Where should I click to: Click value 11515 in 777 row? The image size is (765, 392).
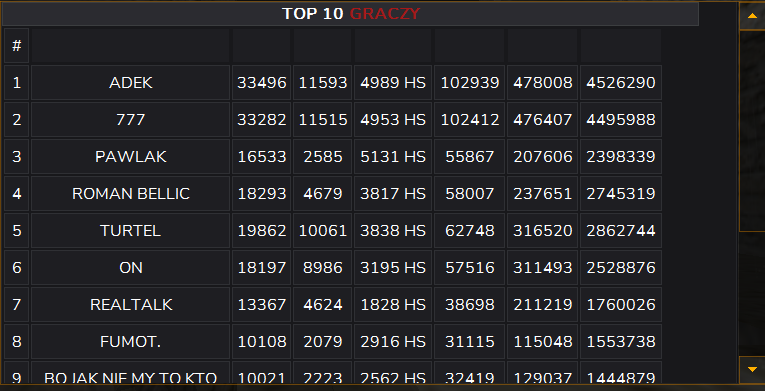(x=322, y=120)
